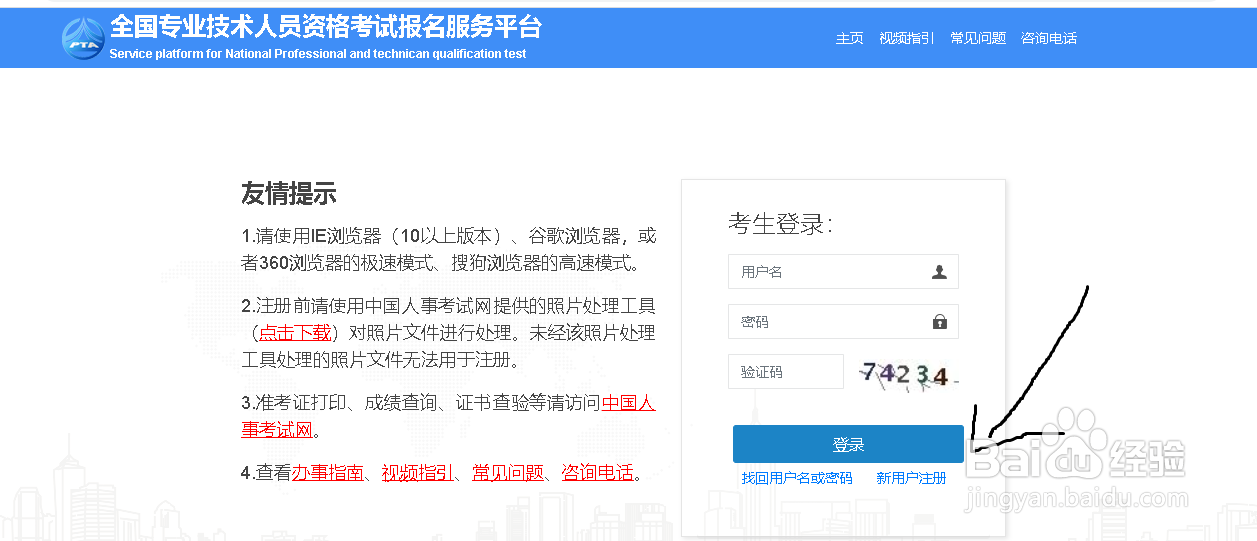Open 新用户注册 link

coord(911,478)
